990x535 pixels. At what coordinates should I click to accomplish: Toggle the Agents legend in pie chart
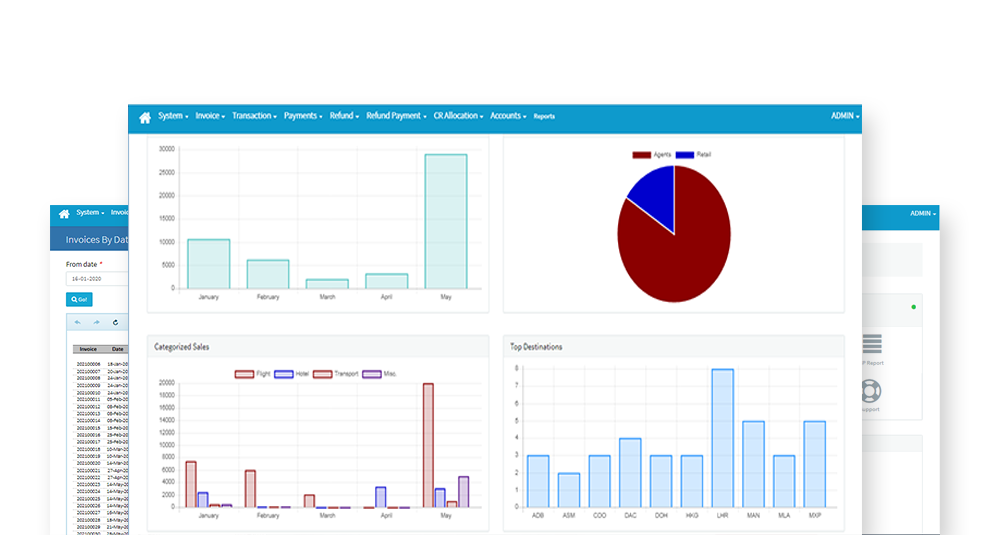[x=652, y=155]
